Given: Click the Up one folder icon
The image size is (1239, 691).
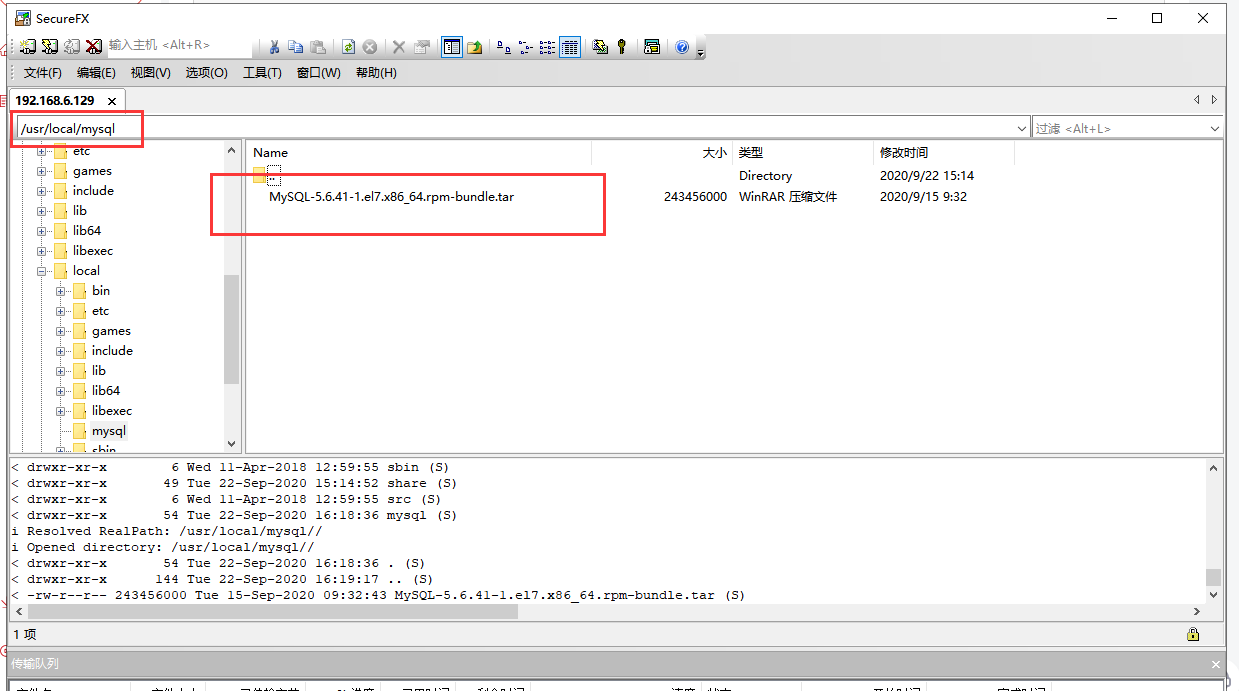Looking at the screenshot, I should [475, 46].
